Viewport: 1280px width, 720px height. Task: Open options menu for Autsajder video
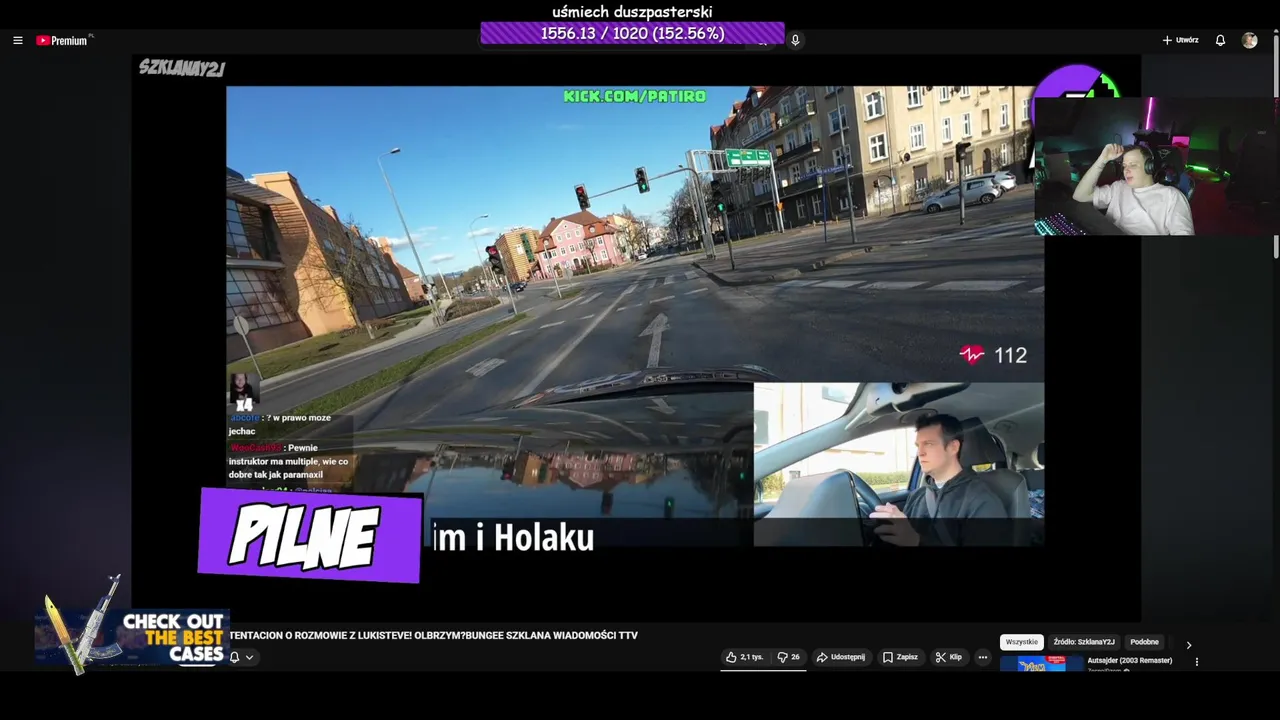[x=1196, y=661]
